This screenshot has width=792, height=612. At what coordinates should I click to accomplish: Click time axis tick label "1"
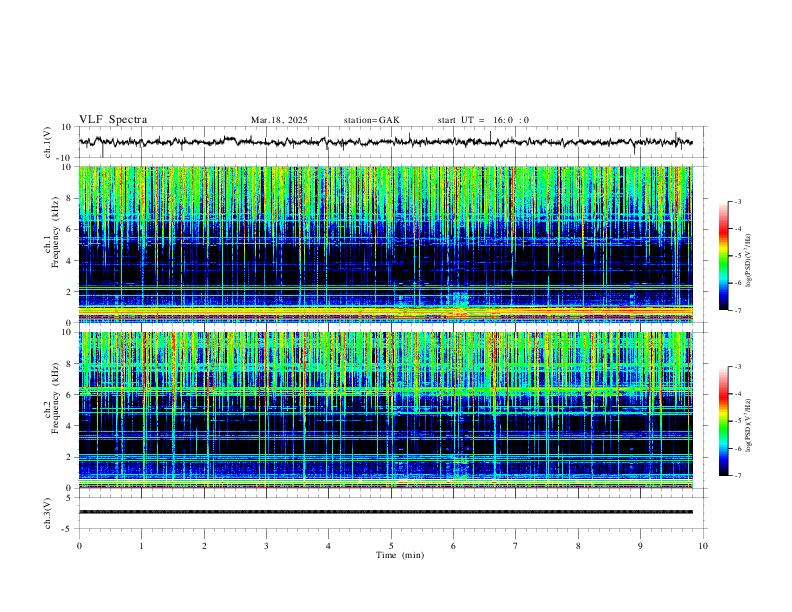pos(141,546)
